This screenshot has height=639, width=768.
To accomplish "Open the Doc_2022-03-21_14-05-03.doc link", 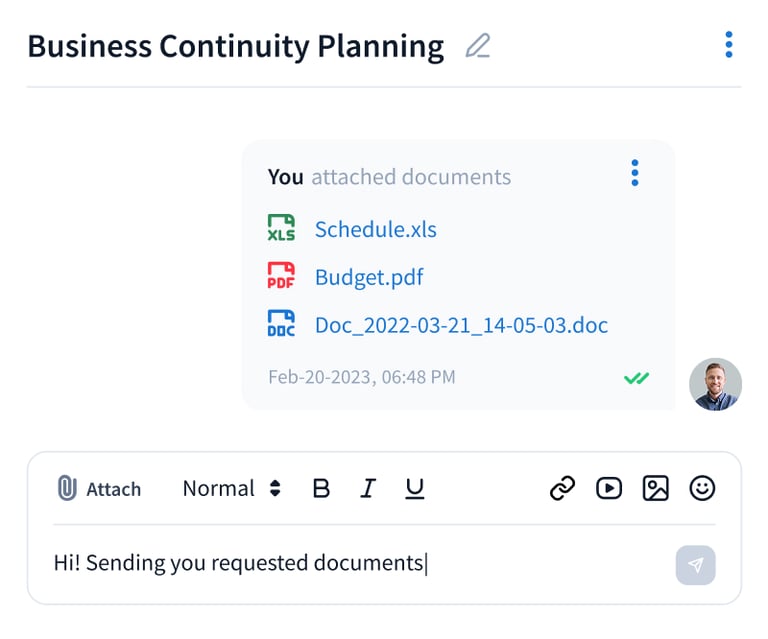I will point(461,325).
